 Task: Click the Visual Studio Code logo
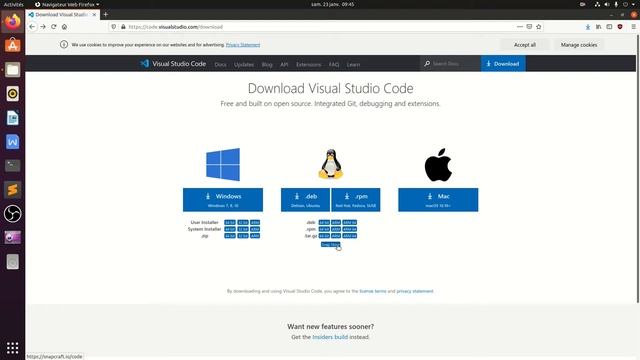click(x=173, y=64)
